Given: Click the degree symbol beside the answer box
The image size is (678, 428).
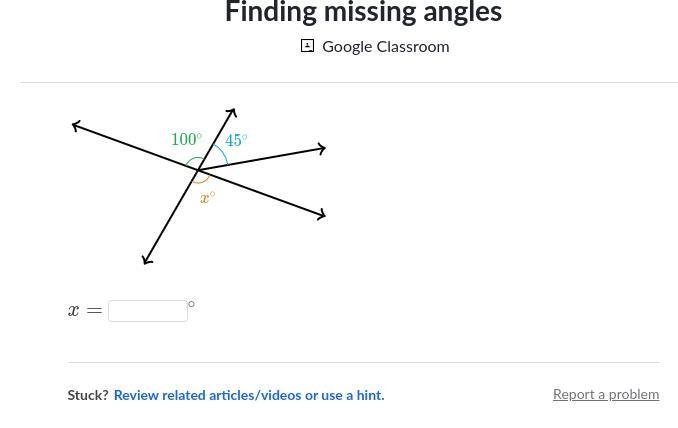Looking at the screenshot, I should coord(191,304).
